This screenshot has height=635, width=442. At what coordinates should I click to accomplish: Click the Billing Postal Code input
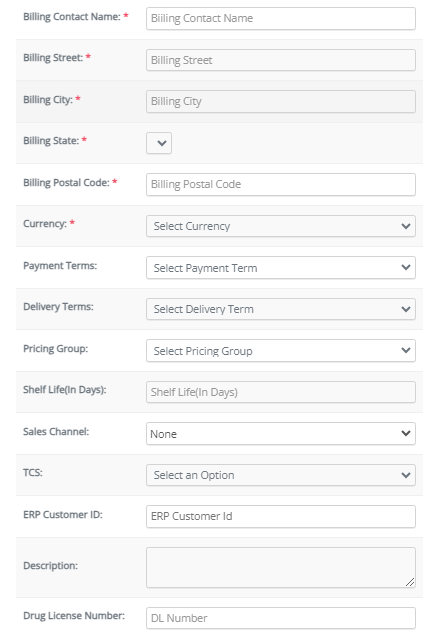[280, 184]
